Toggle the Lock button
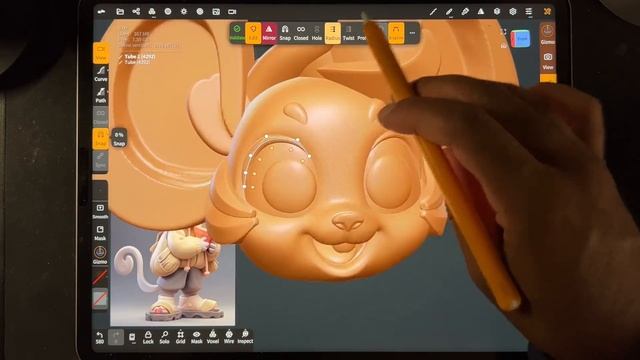The image size is (640, 360). (x=148, y=338)
